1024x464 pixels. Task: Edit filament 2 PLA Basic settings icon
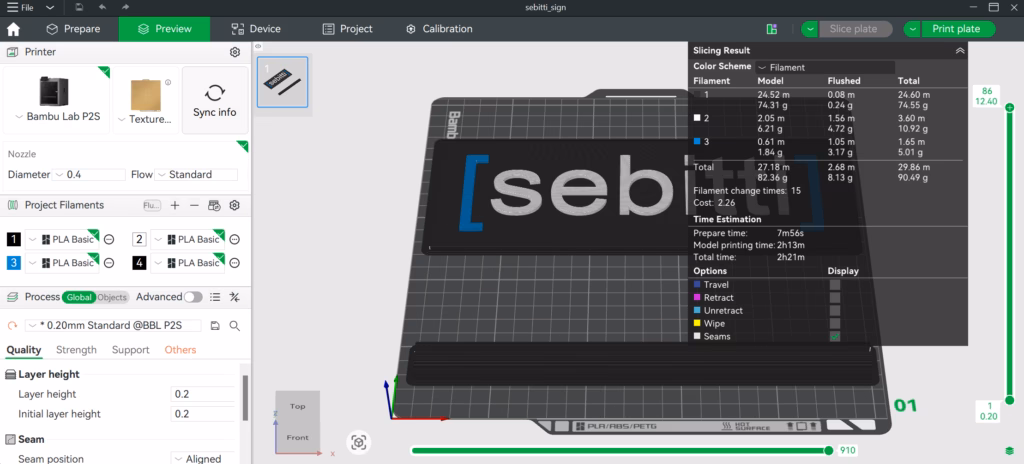click(235, 239)
